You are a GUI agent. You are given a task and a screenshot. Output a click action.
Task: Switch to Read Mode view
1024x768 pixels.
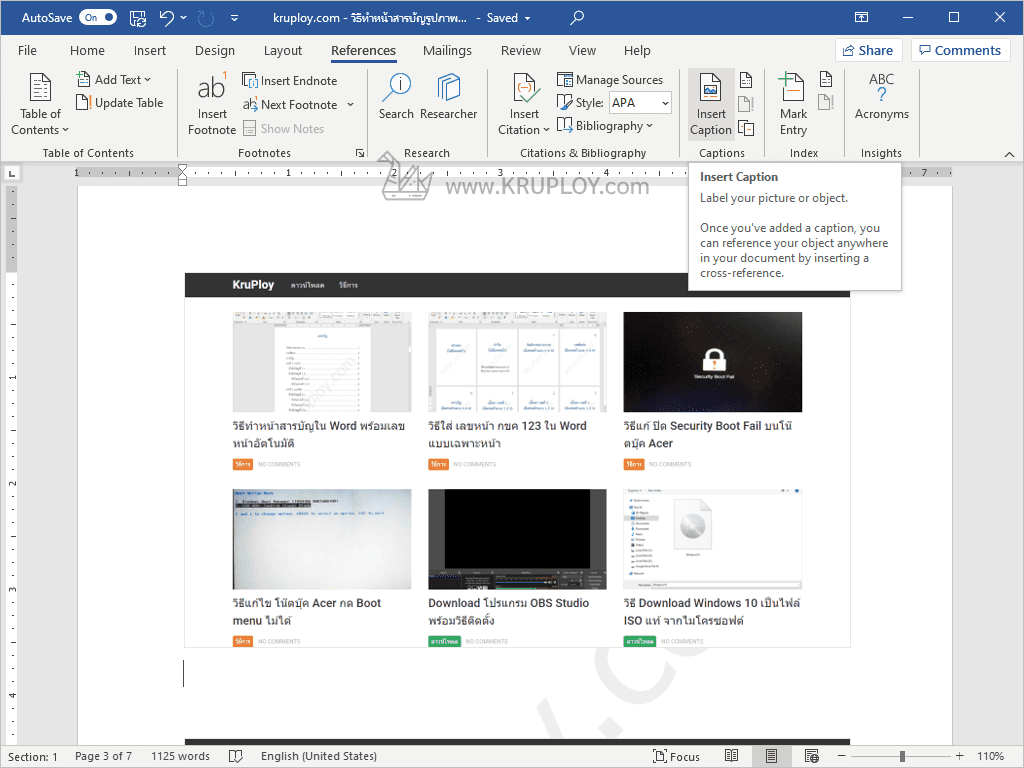[731, 756]
